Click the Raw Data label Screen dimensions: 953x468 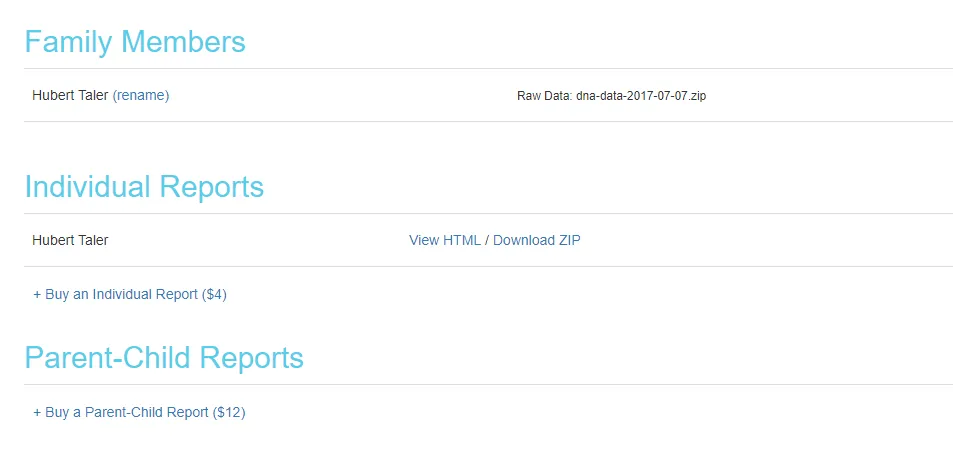click(x=545, y=96)
